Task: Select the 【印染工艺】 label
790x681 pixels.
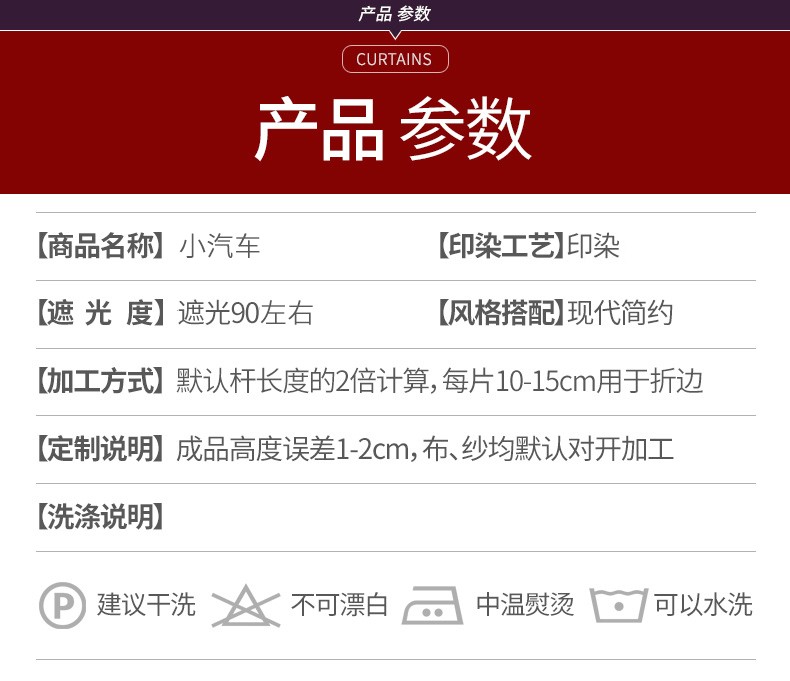Action: coord(496,246)
